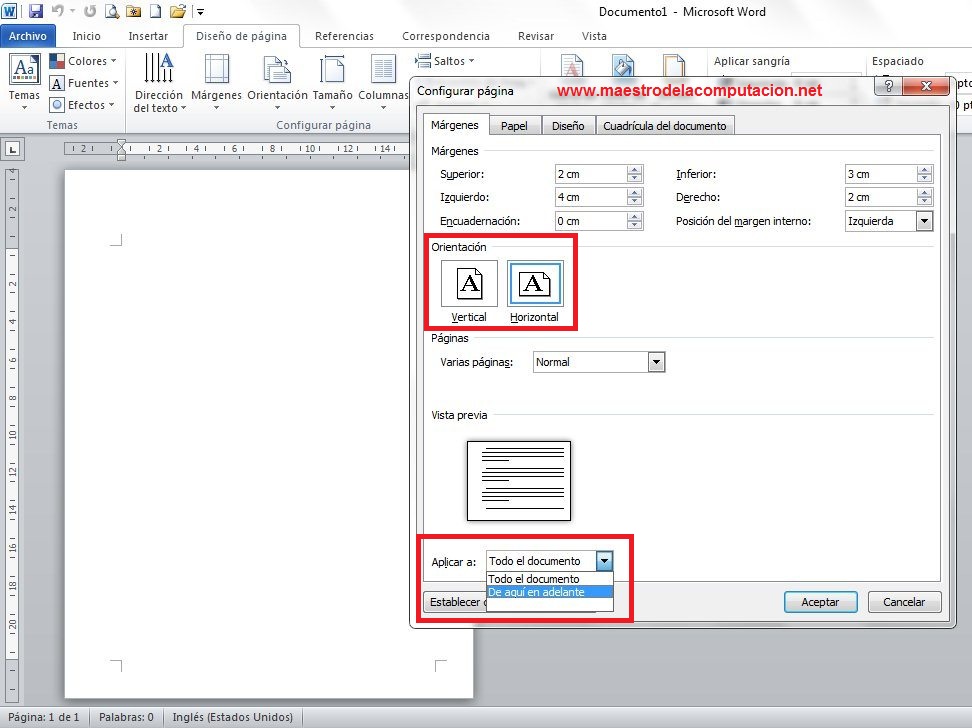Screen dimensions: 972x728
Task: Decrease the Derecho margin with down arrow
Action: click(924, 202)
